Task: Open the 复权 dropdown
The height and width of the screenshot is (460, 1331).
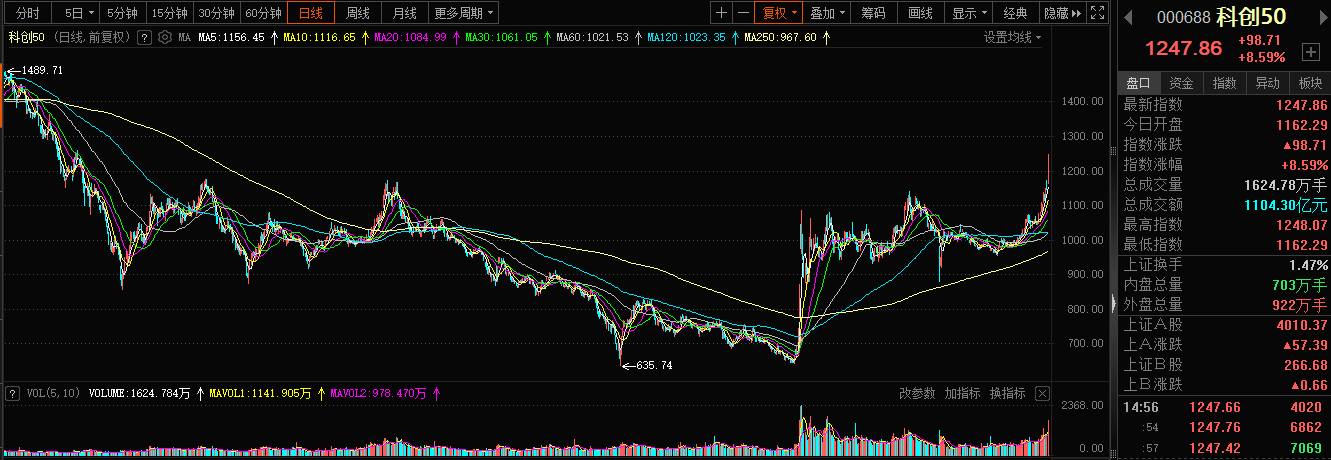Action: (779, 13)
